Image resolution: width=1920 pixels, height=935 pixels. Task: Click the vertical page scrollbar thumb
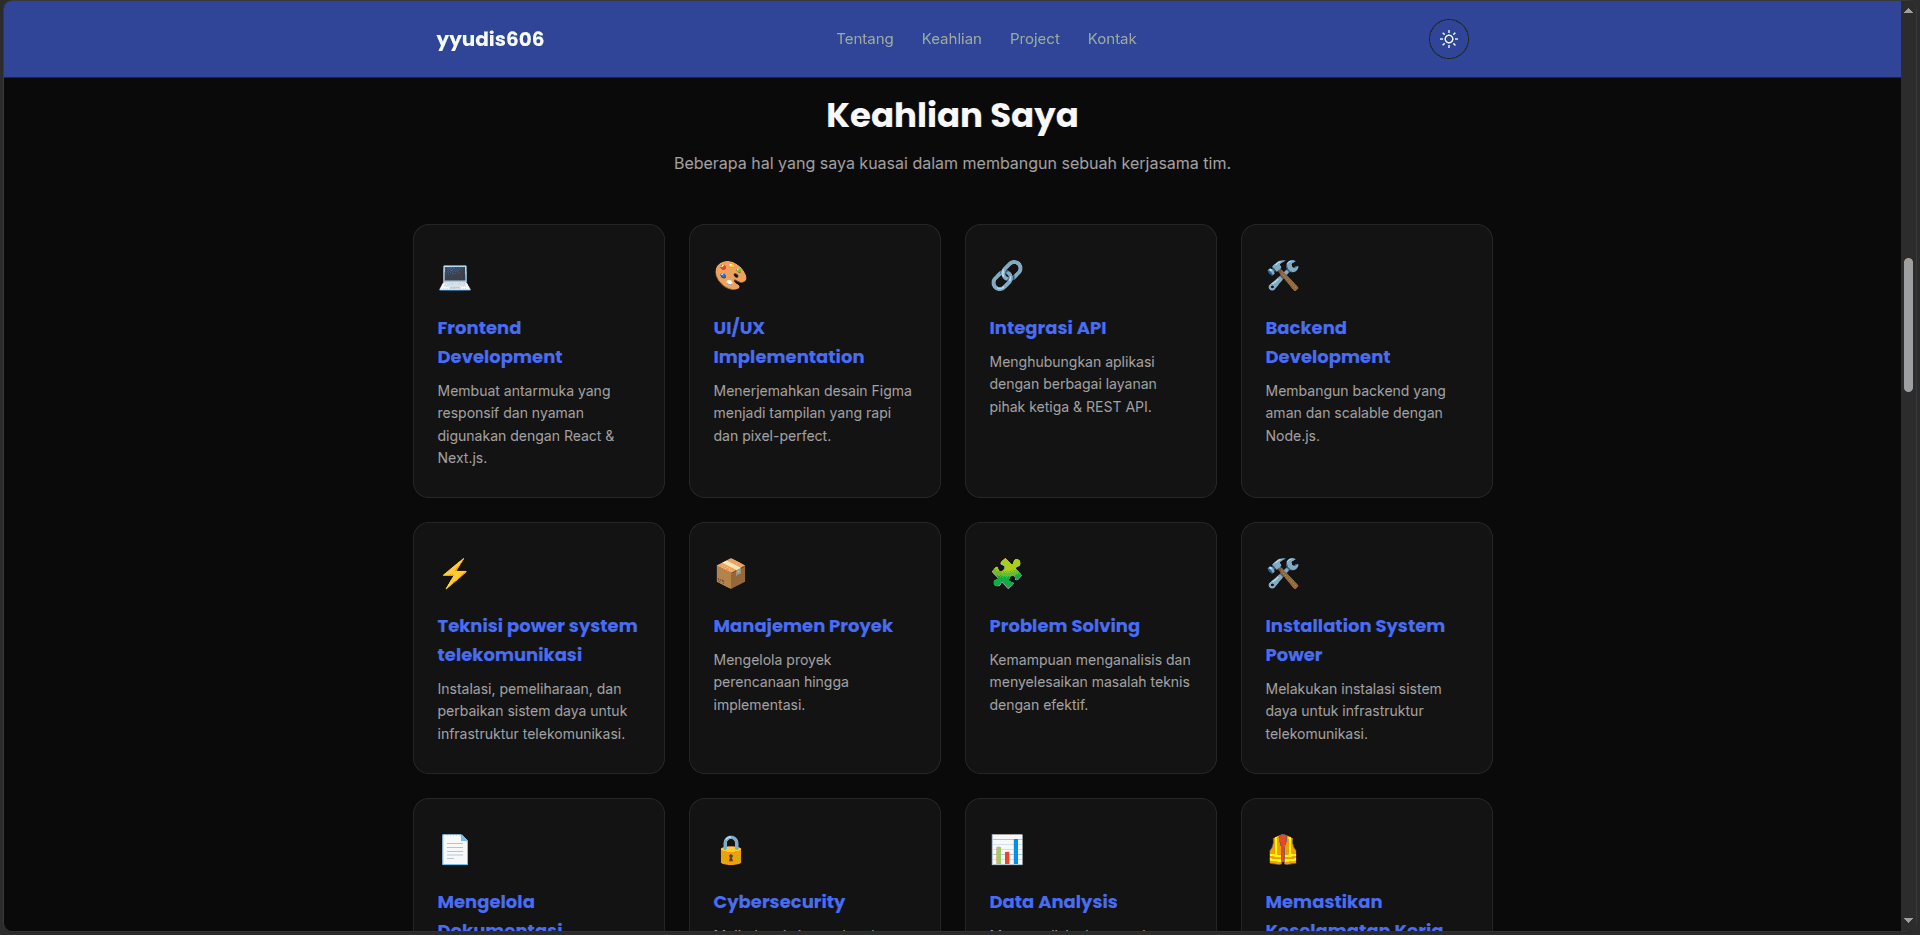click(1909, 325)
